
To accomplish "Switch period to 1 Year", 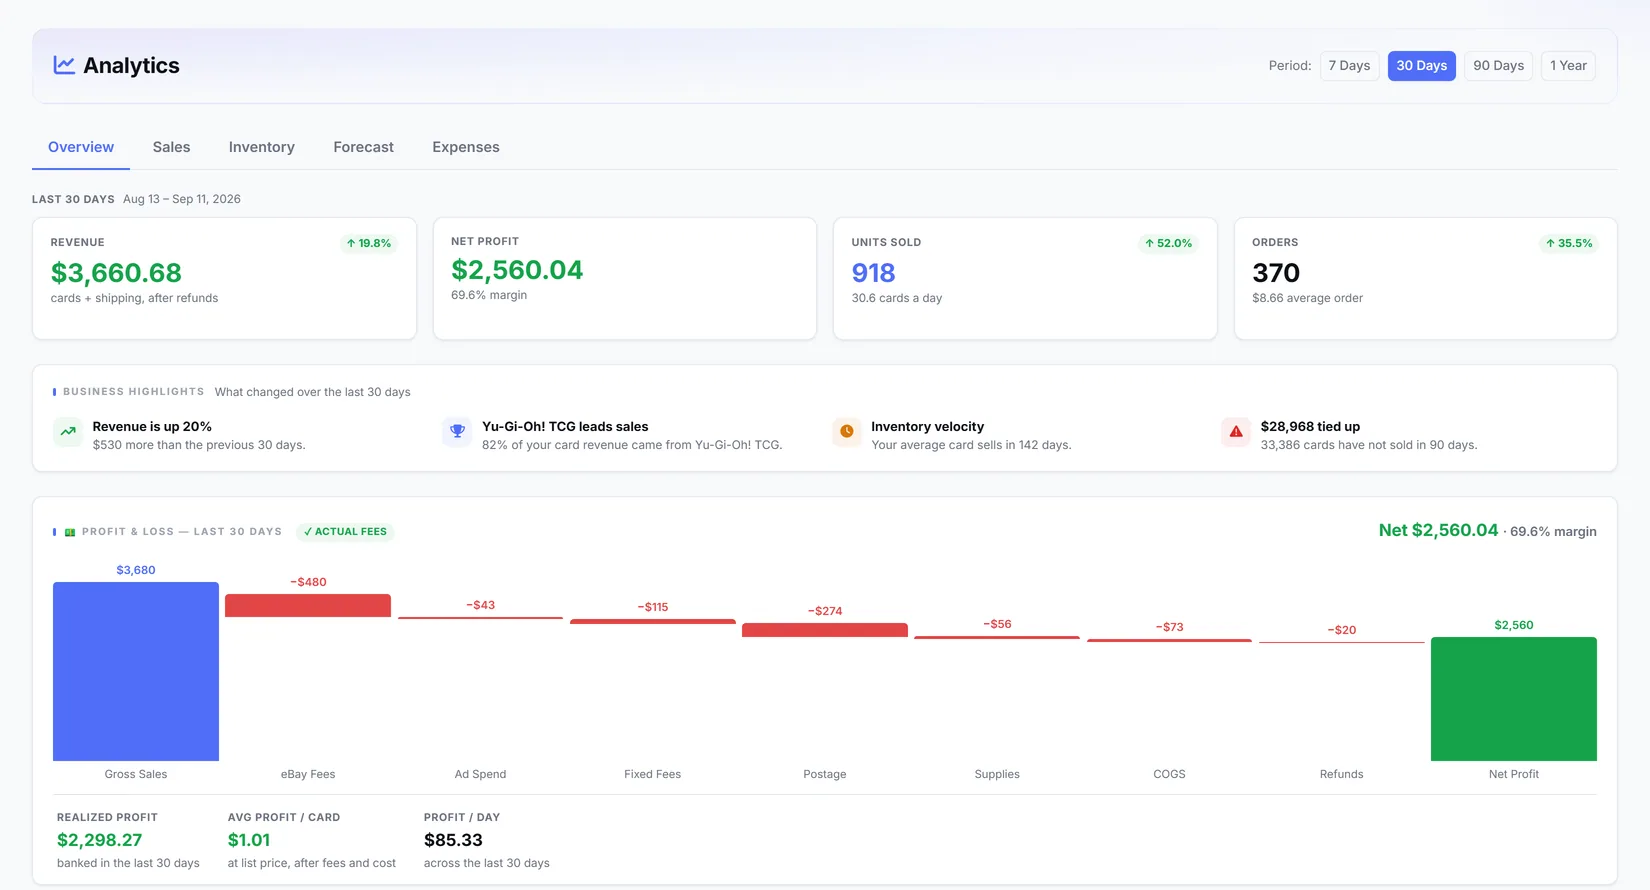I will pyautogui.click(x=1568, y=66).
